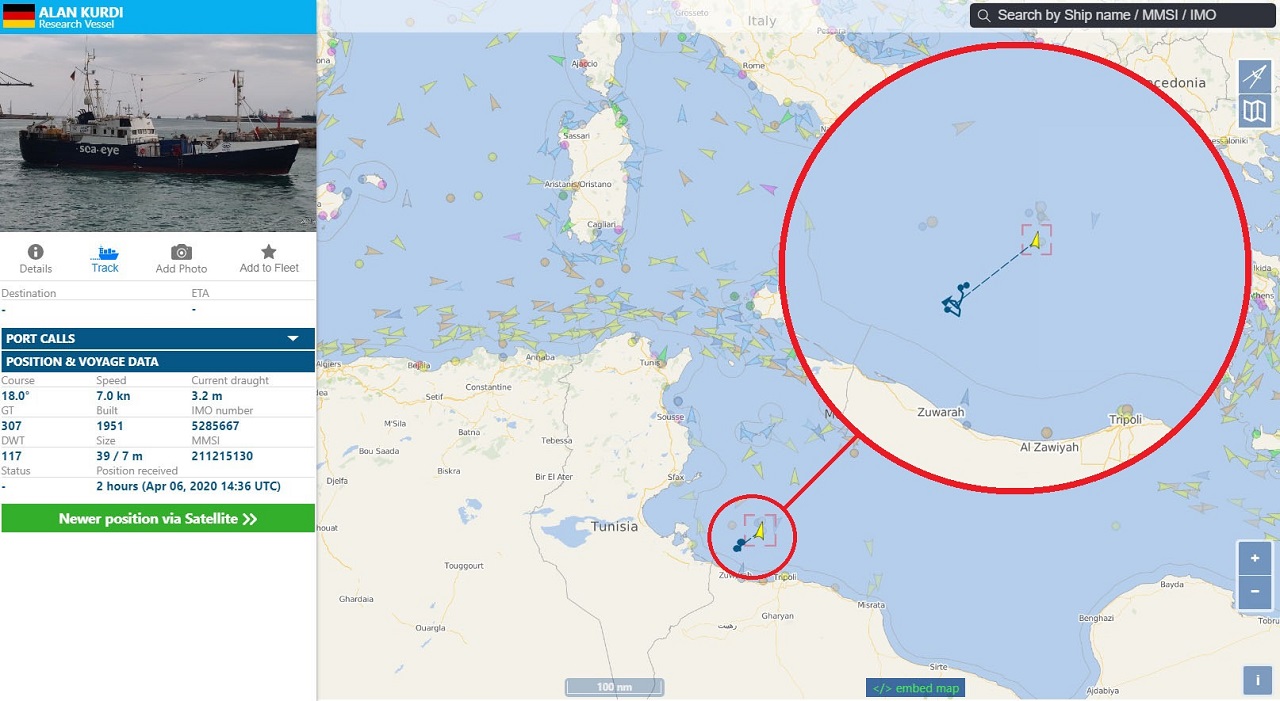This screenshot has height=701, width=1280.
Task: Click the PORT CALLS dropdown arrow
Action: (x=293, y=338)
